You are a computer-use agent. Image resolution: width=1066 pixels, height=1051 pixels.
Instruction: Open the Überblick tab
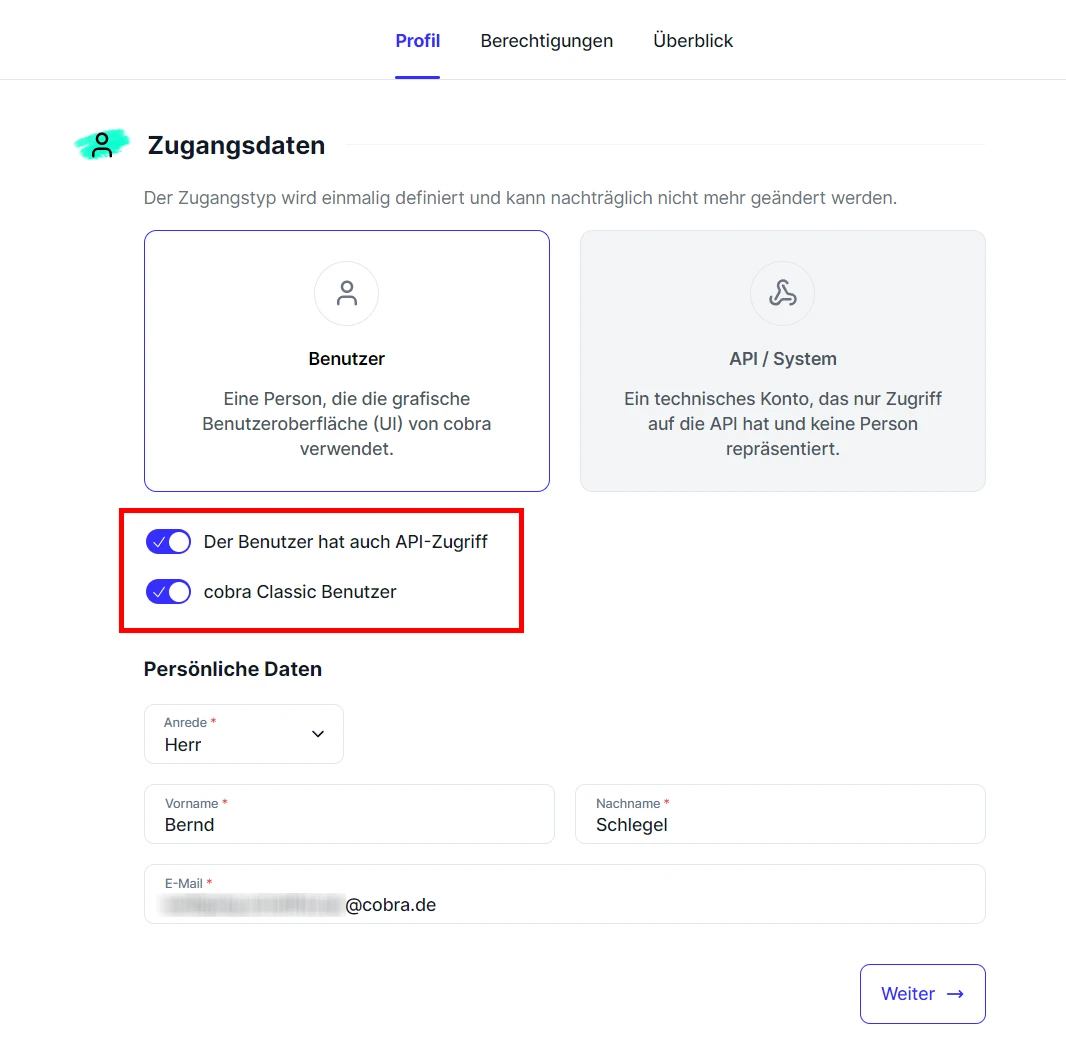693,41
